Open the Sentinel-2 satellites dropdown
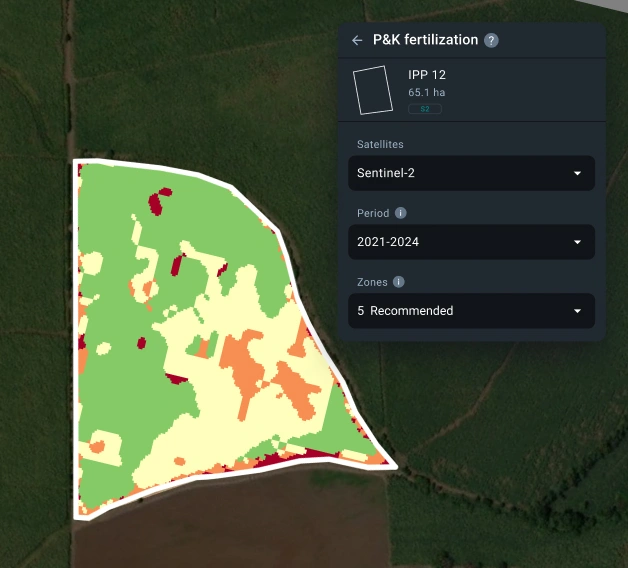 (471, 173)
